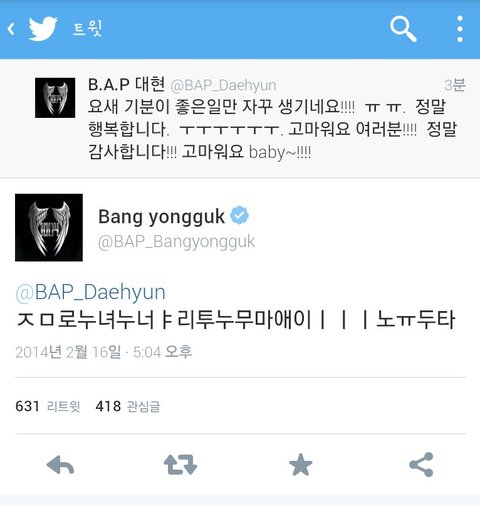The image size is (480, 506).
Task: Favorite the tweet with star icon
Action: (x=301, y=464)
